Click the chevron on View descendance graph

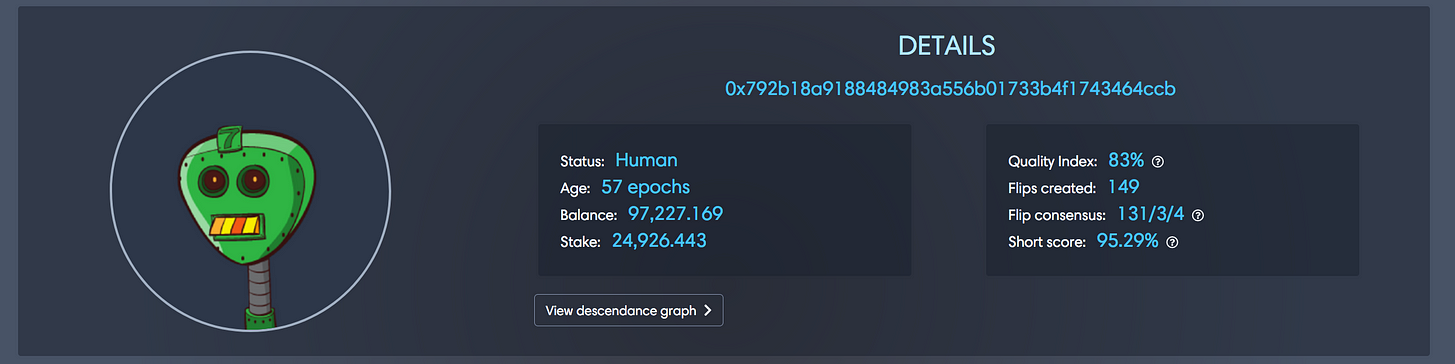(x=707, y=310)
